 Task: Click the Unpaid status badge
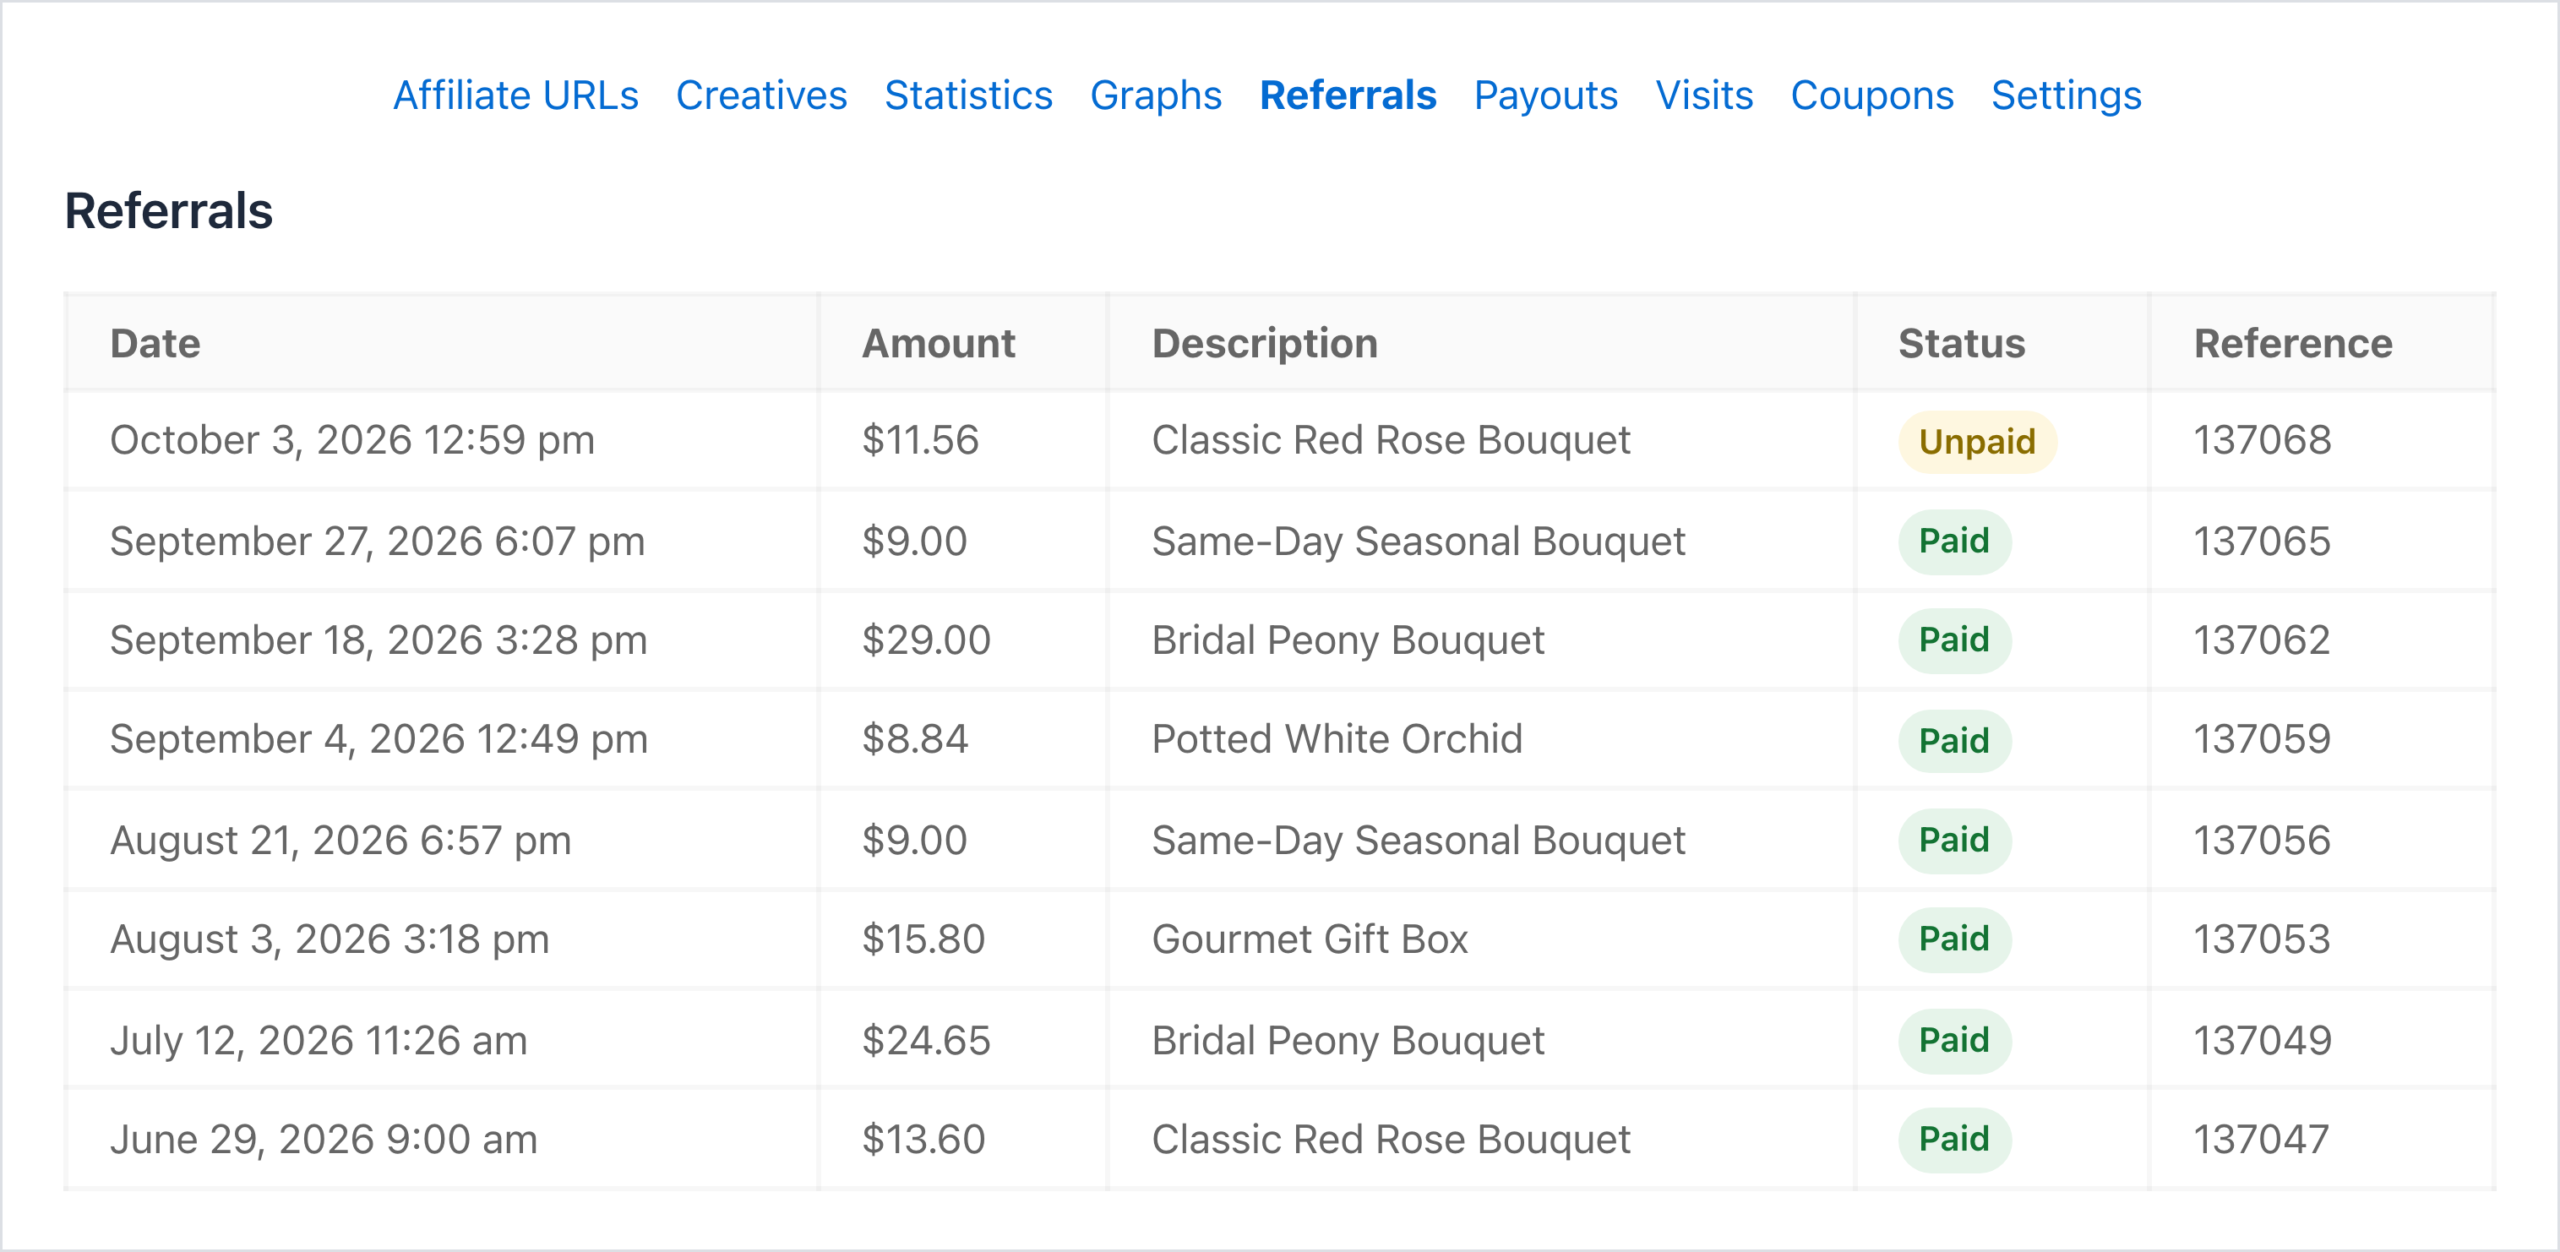point(1977,441)
